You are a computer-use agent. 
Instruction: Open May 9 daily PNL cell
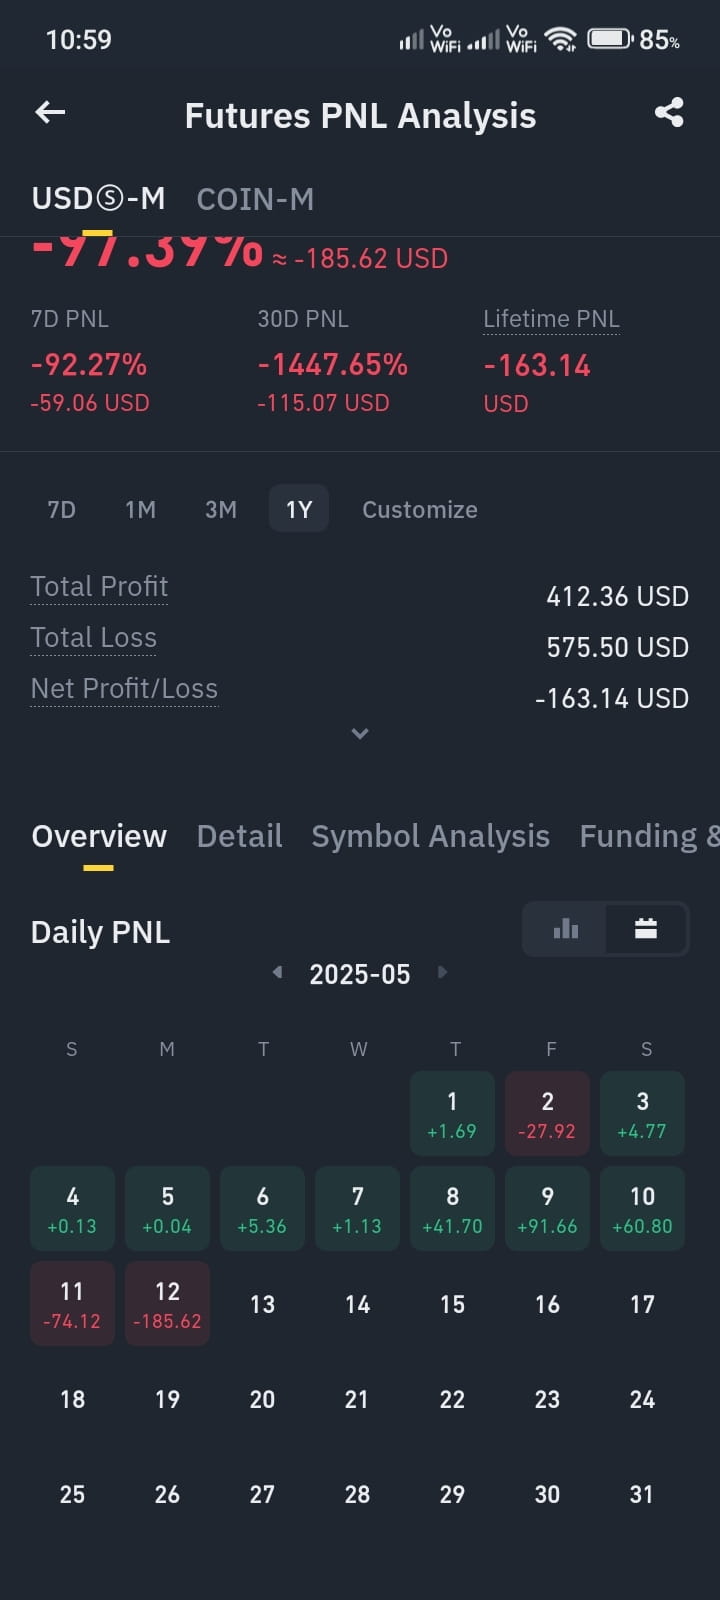(547, 1208)
